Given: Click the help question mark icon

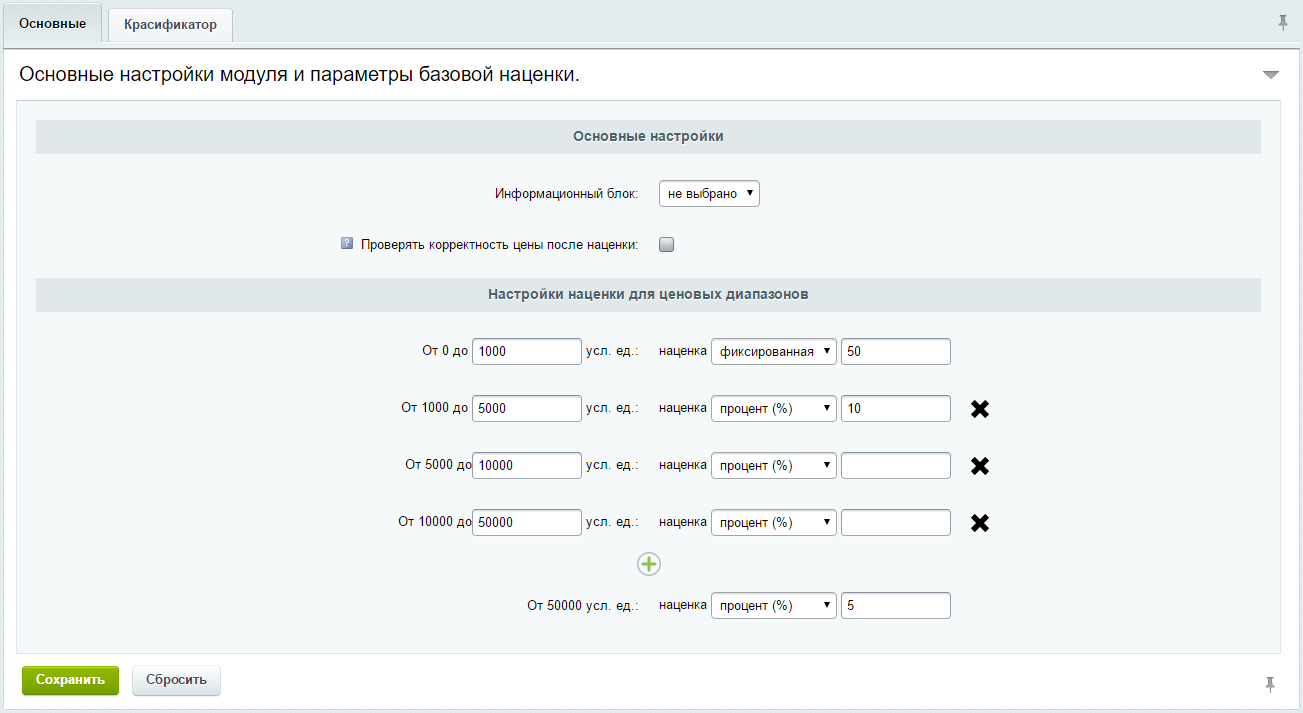Looking at the screenshot, I should [347, 243].
